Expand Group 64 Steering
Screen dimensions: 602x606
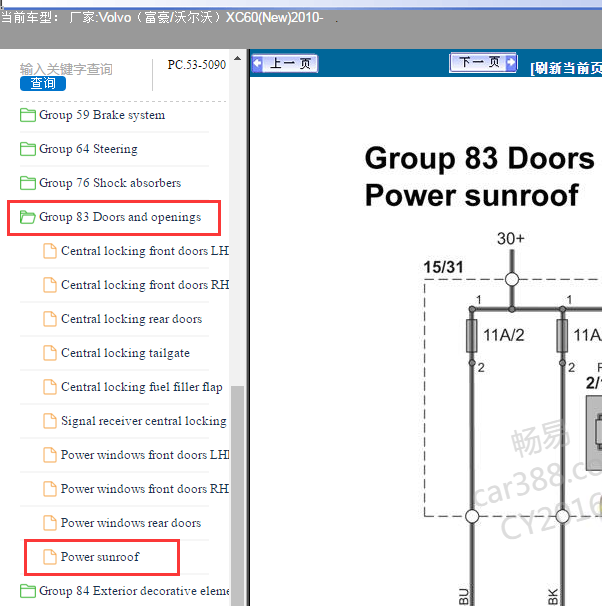[x=88, y=149]
